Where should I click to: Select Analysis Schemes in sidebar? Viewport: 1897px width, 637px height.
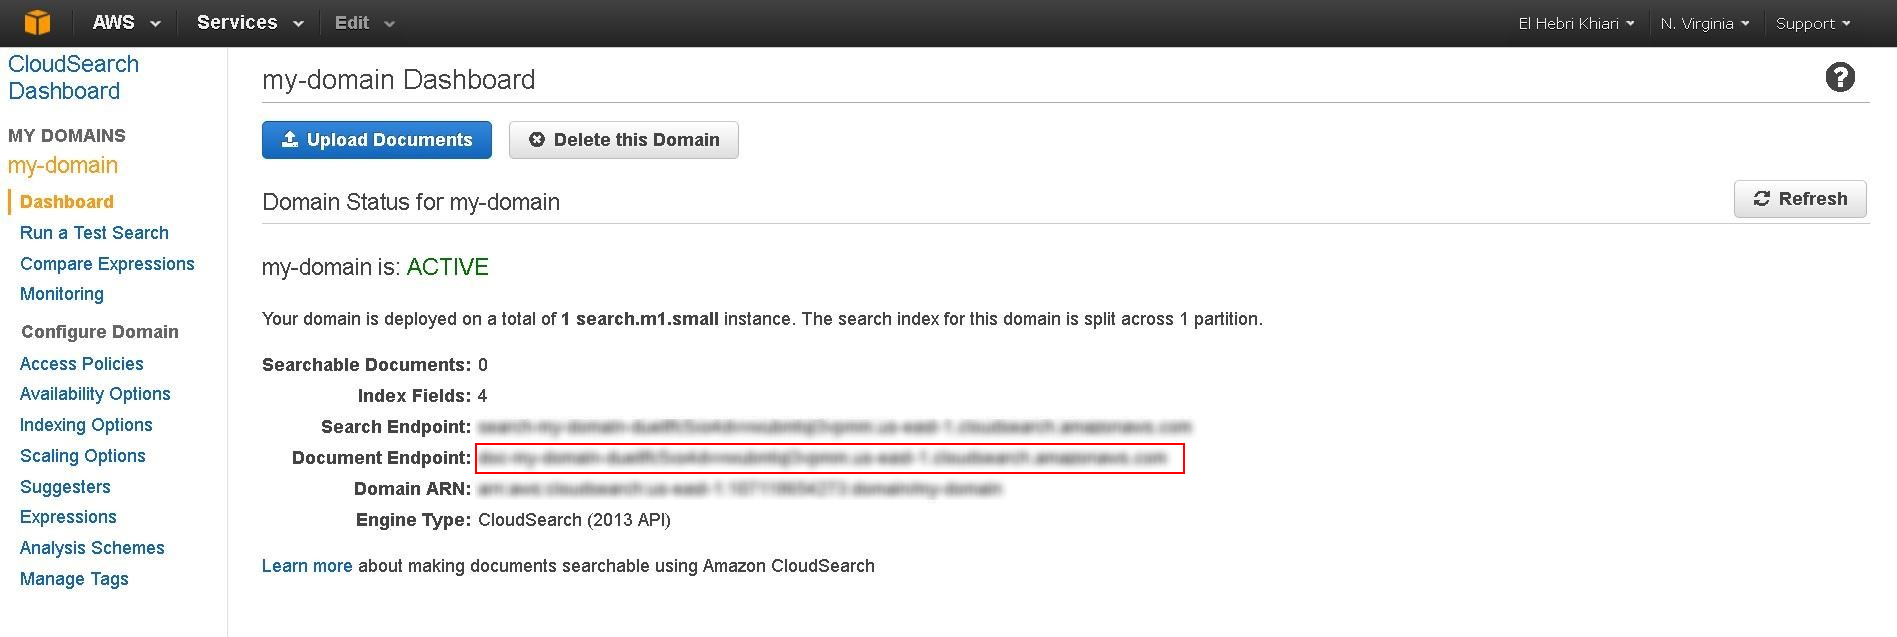[92, 547]
